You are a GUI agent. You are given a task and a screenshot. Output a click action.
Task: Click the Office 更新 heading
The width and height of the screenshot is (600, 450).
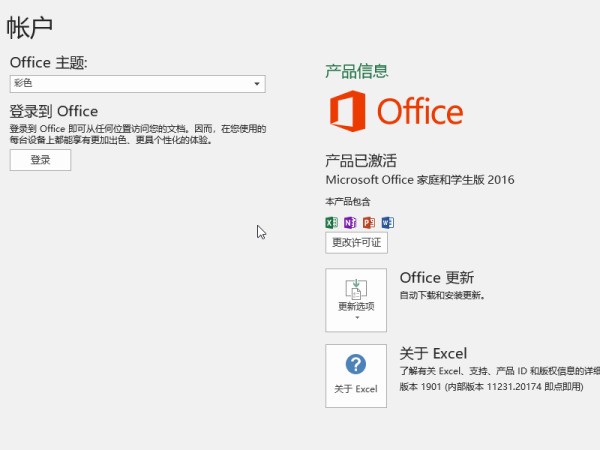click(x=437, y=278)
